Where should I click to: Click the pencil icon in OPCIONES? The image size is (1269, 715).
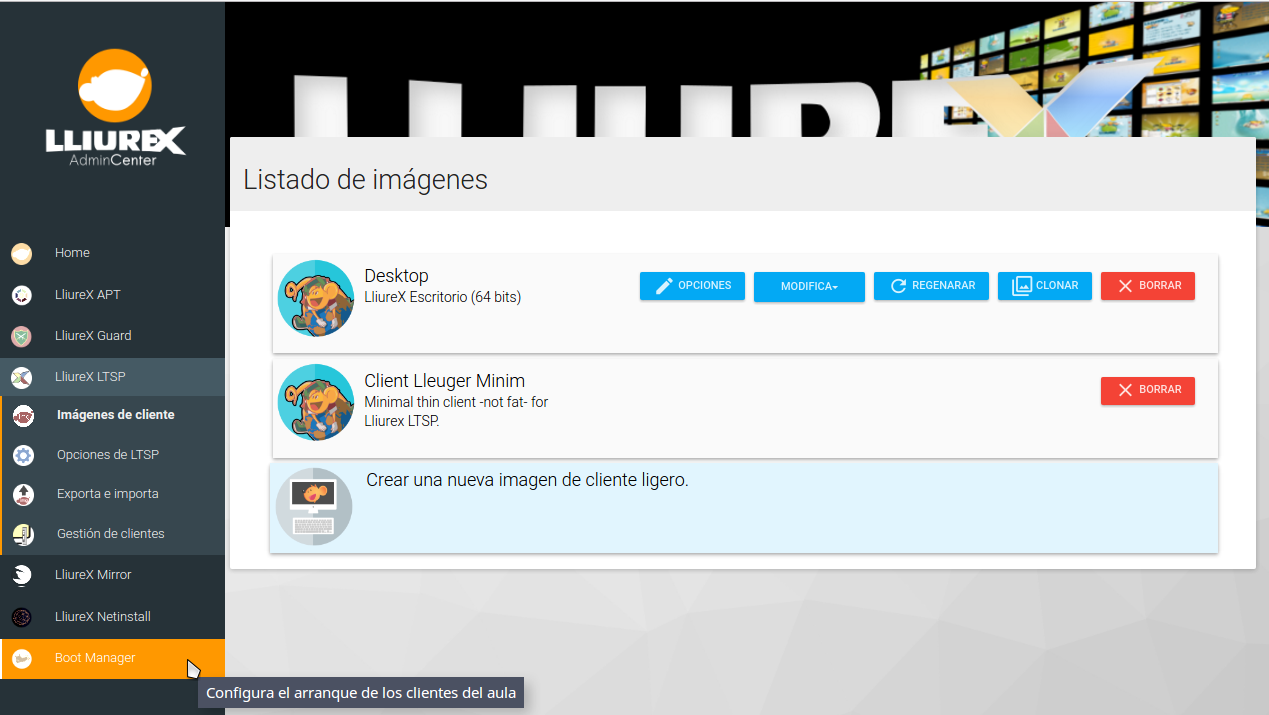tap(664, 286)
